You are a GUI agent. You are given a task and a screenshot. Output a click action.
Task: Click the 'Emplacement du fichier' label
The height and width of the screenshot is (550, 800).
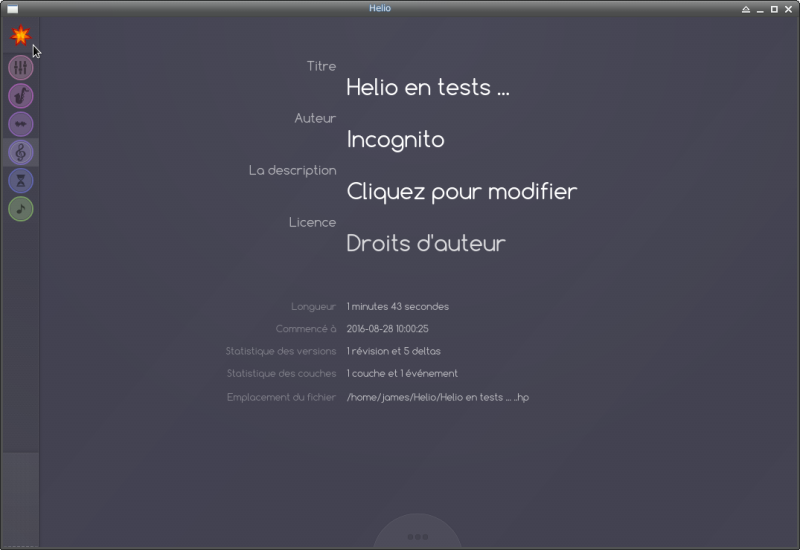coord(281,397)
